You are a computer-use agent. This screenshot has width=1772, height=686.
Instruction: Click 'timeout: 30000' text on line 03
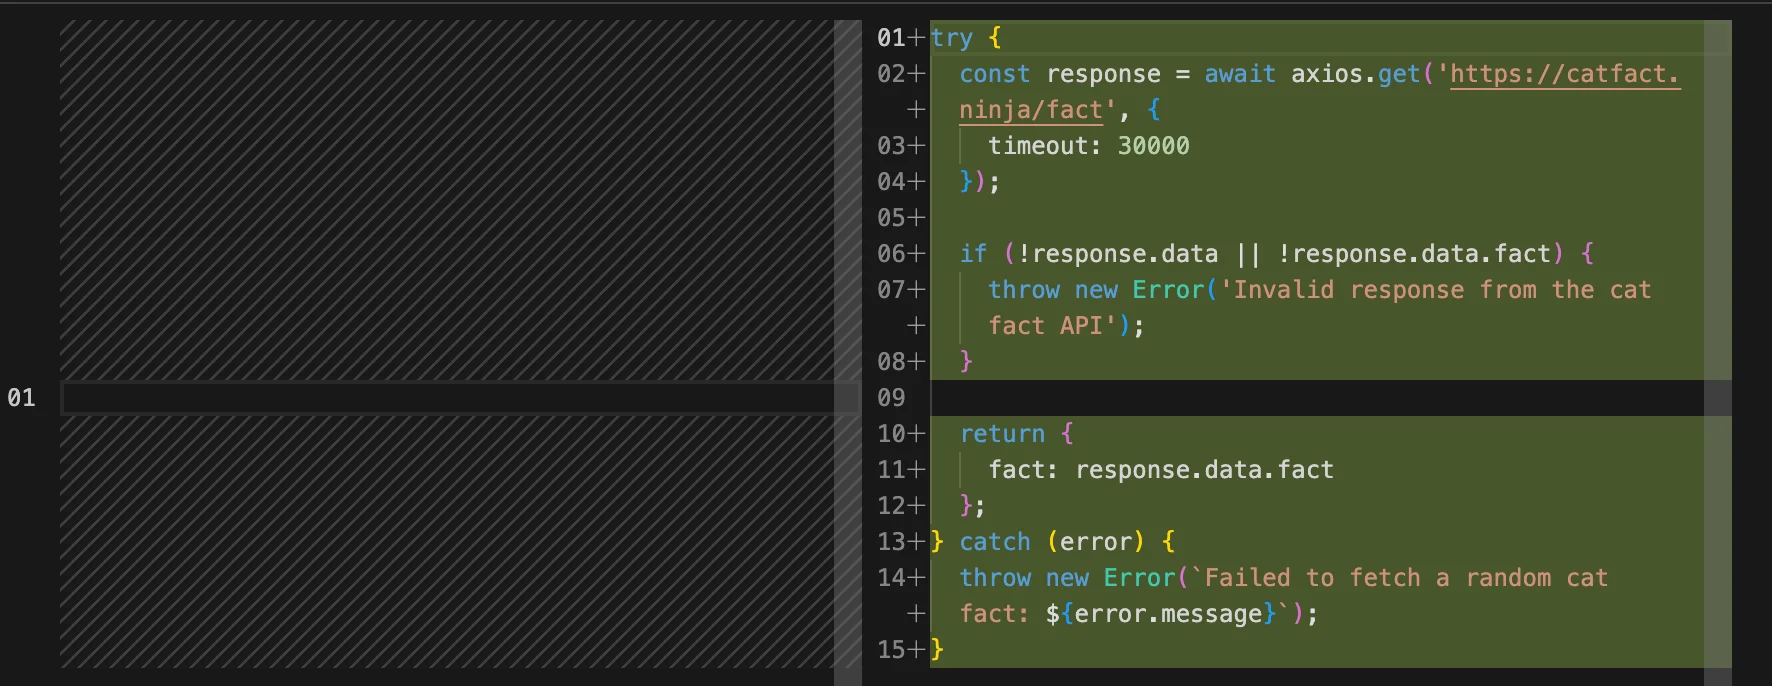pos(1089,146)
